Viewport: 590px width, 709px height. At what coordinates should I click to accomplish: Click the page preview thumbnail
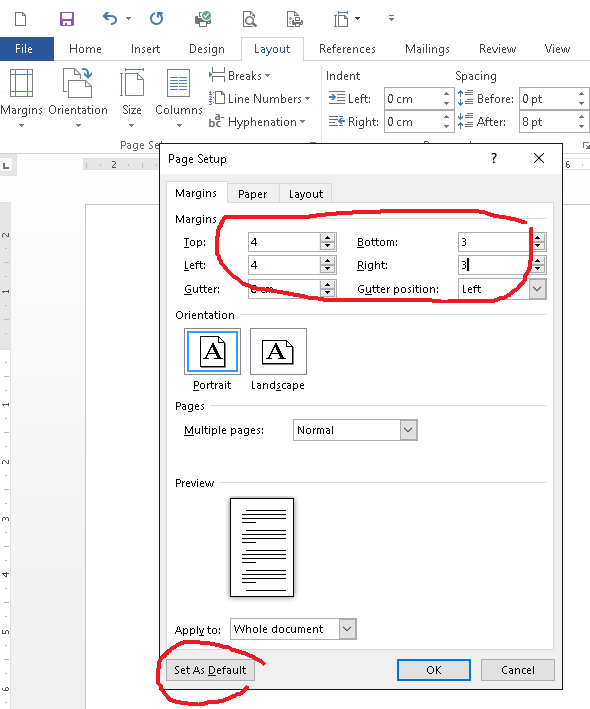262,547
